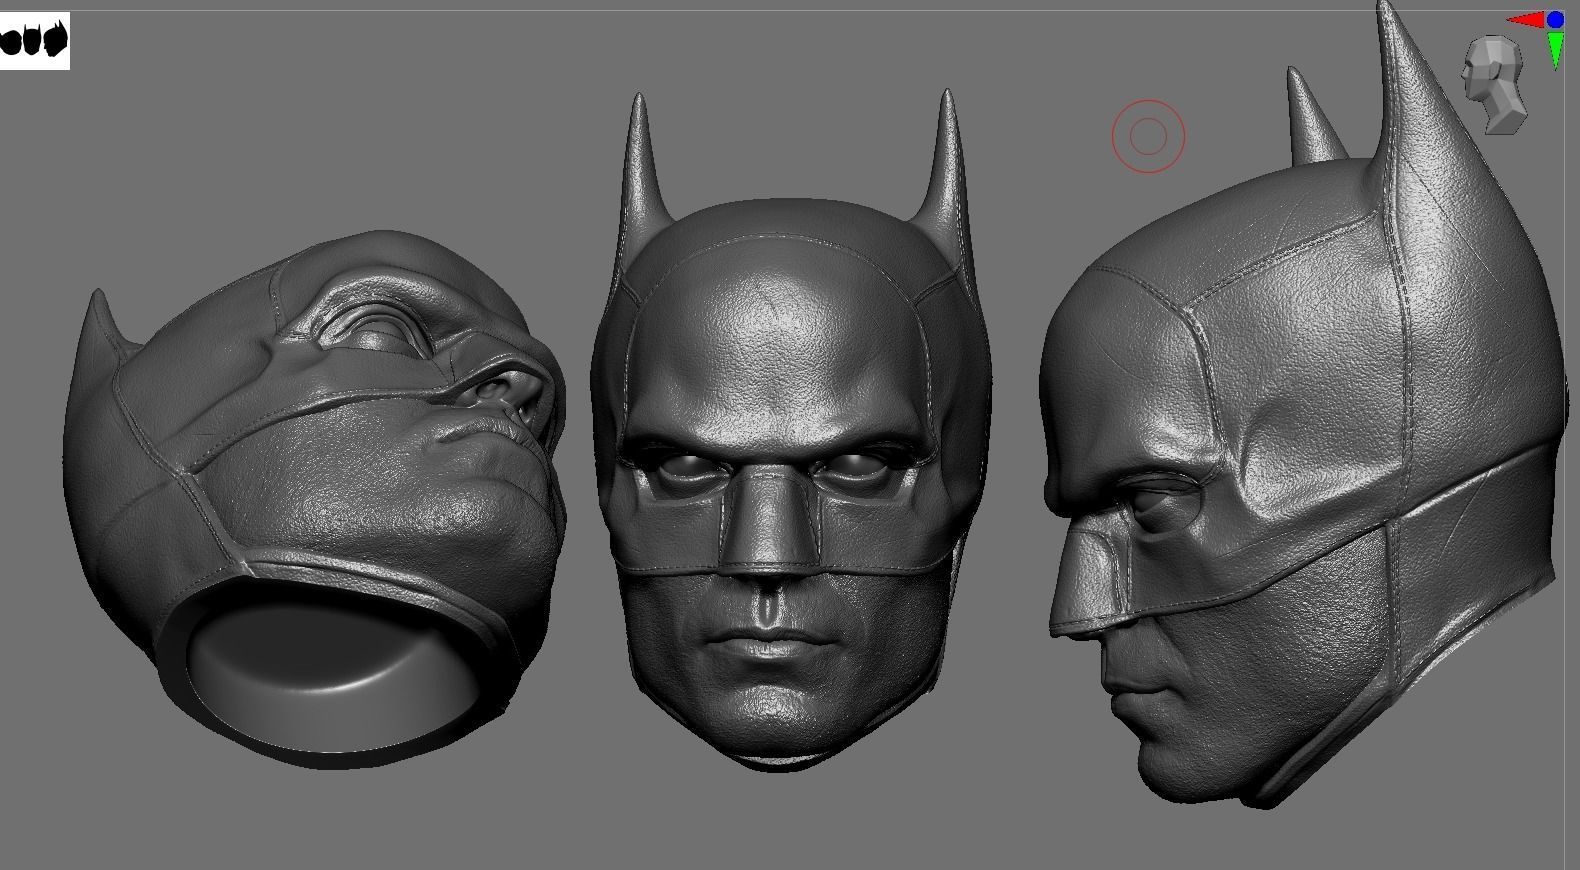Click the red X-axis cone

[1525, 20]
